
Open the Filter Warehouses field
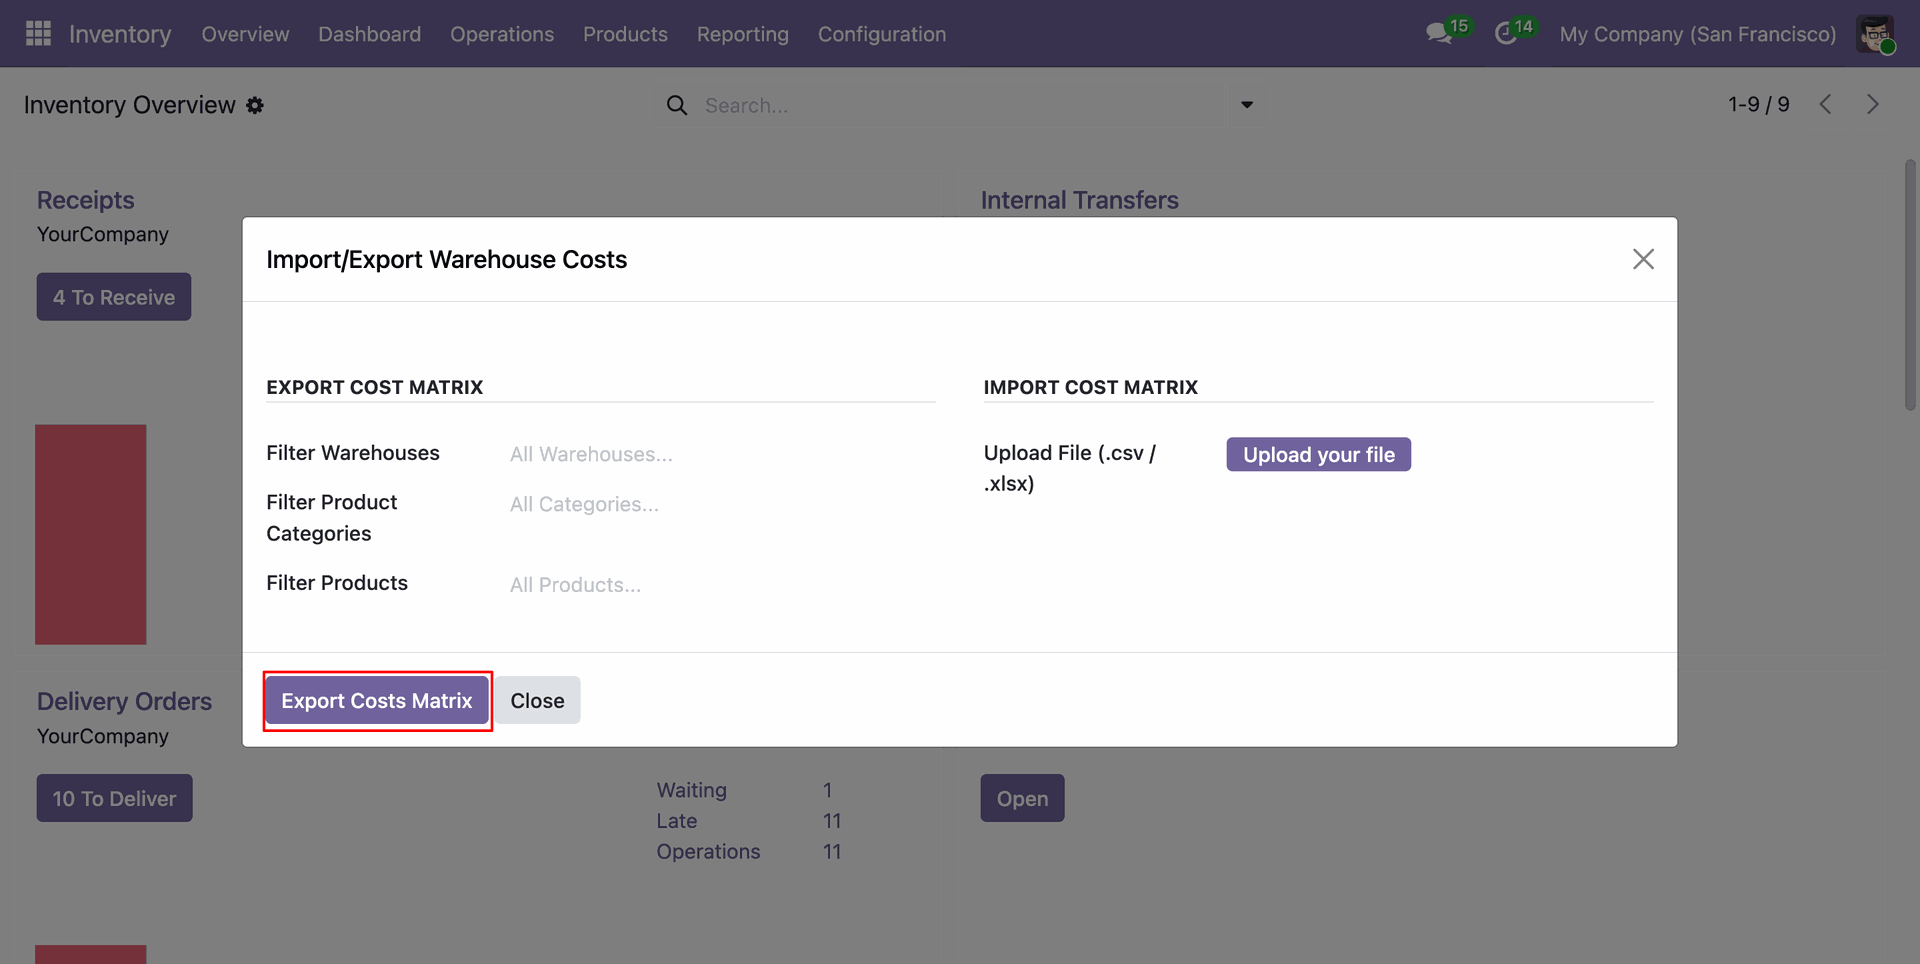(722, 454)
